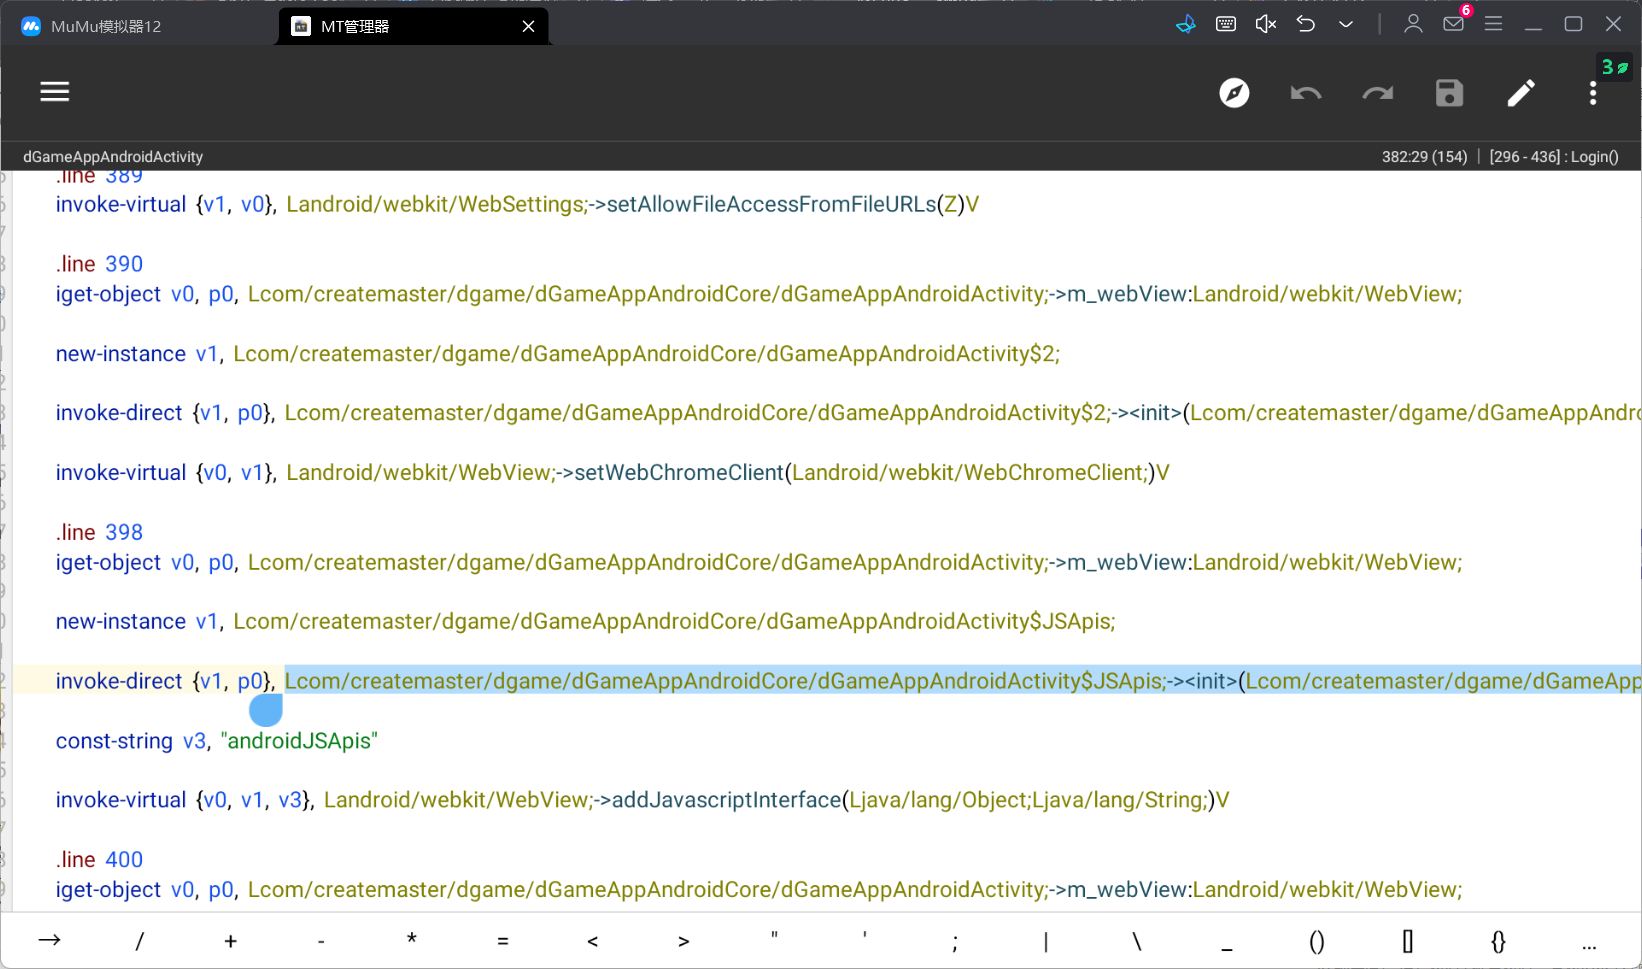The height and width of the screenshot is (969, 1642).
Task: Save file with floppy disk icon
Action: coord(1449,93)
